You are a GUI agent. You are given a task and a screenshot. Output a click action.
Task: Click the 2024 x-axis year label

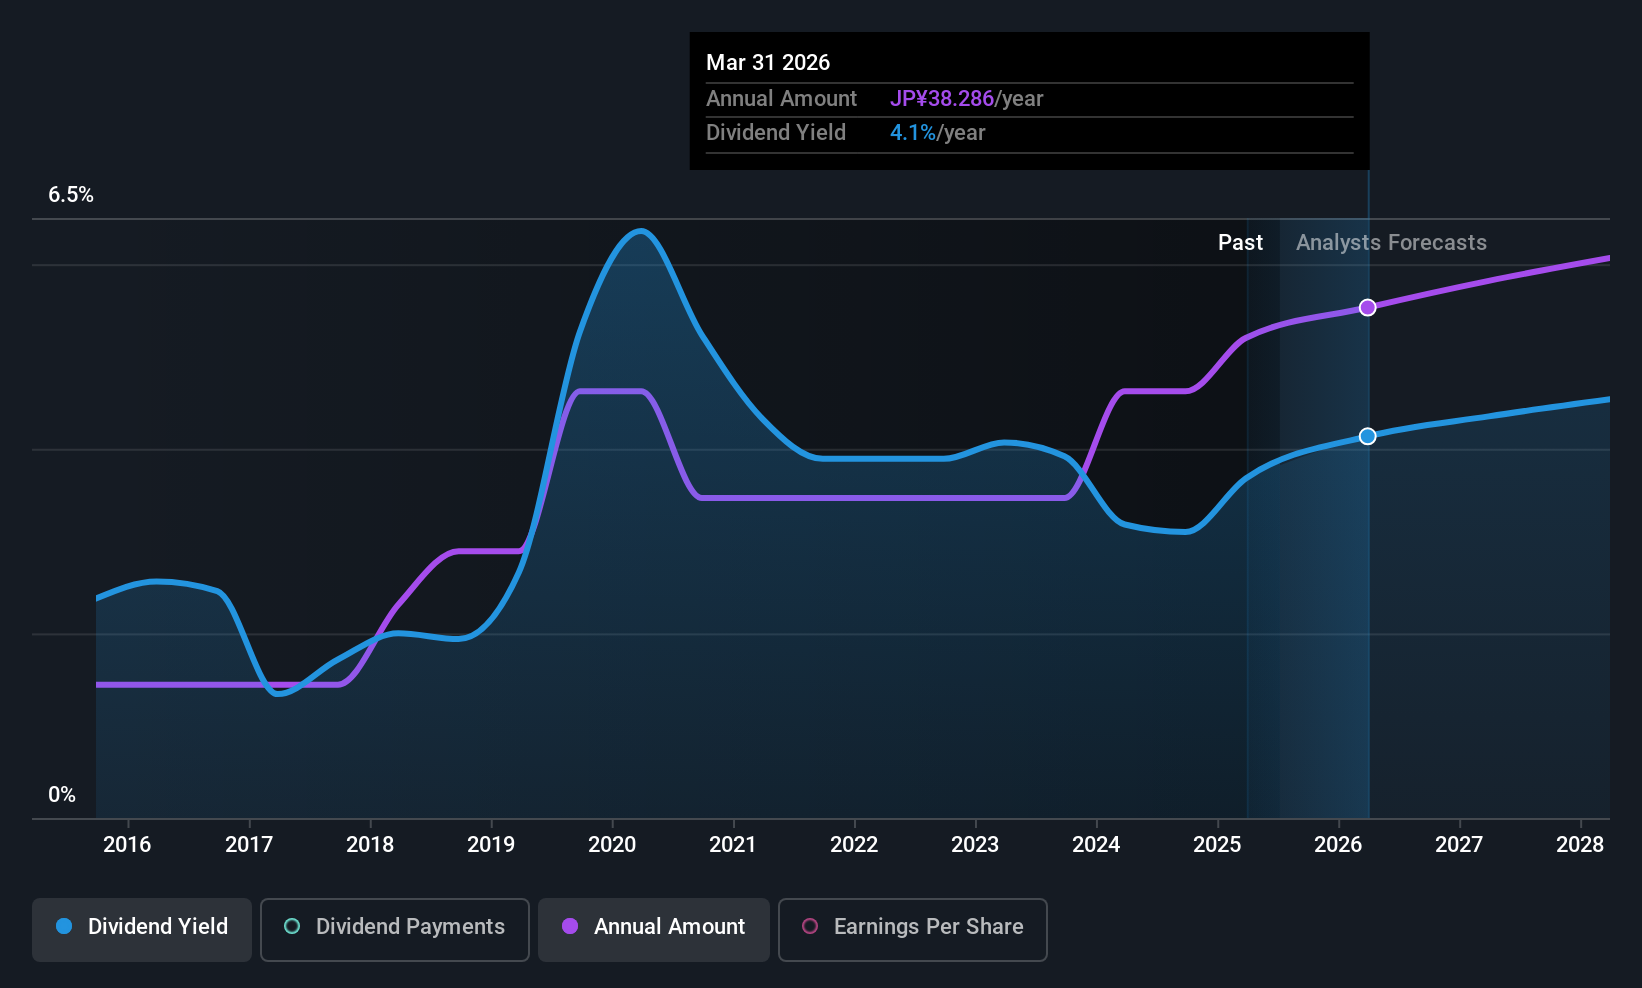coord(1096,845)
